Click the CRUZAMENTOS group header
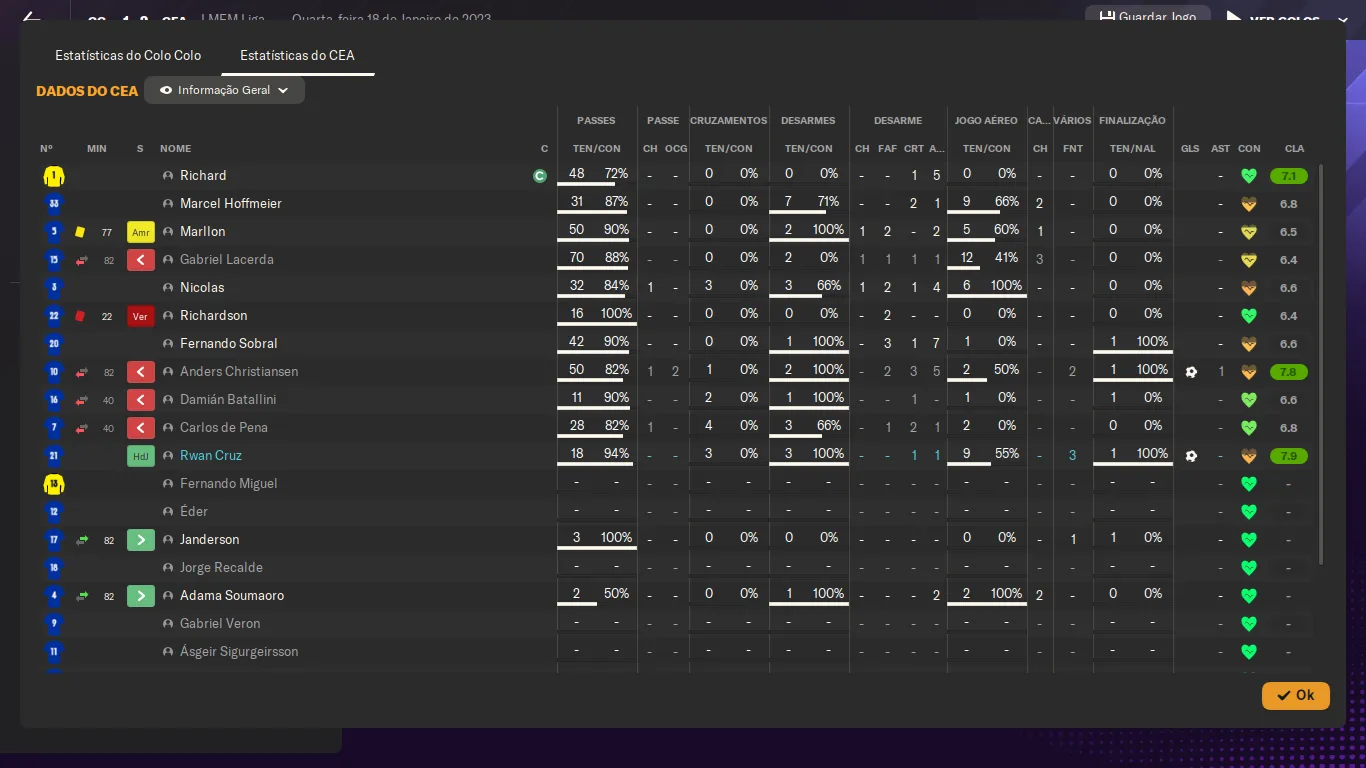 pos(728,121)
